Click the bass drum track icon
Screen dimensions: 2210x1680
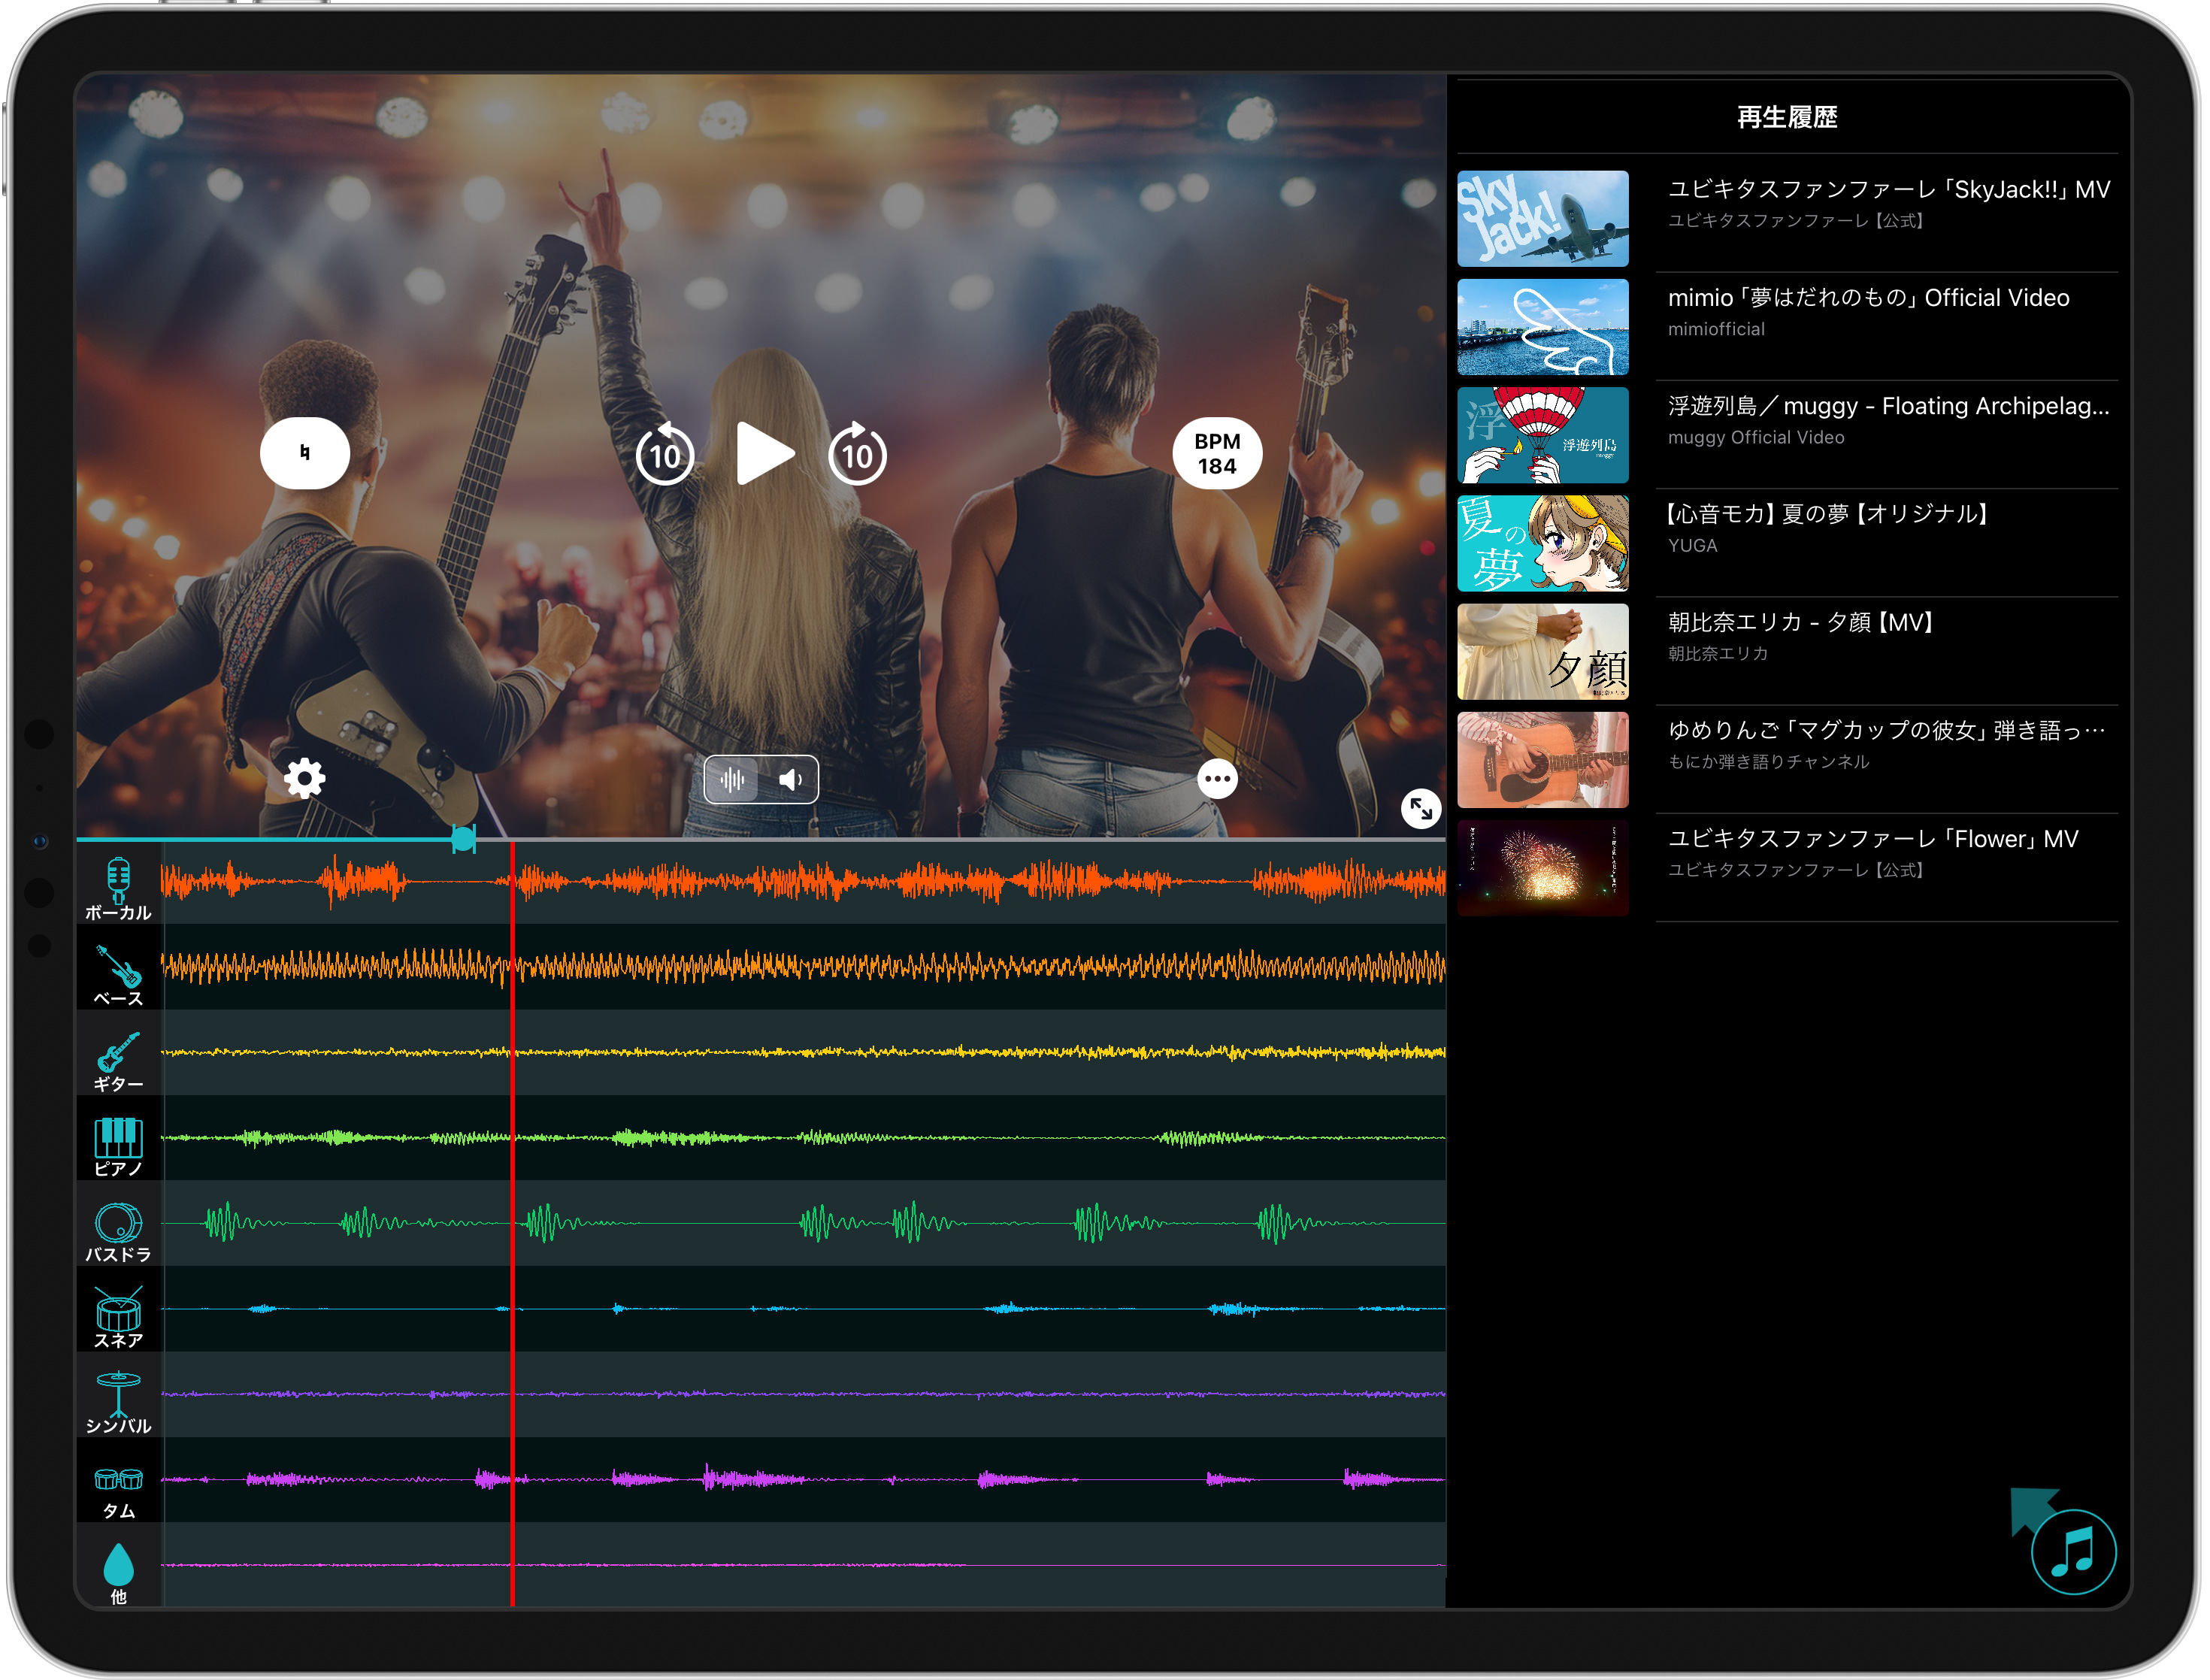118,1222
